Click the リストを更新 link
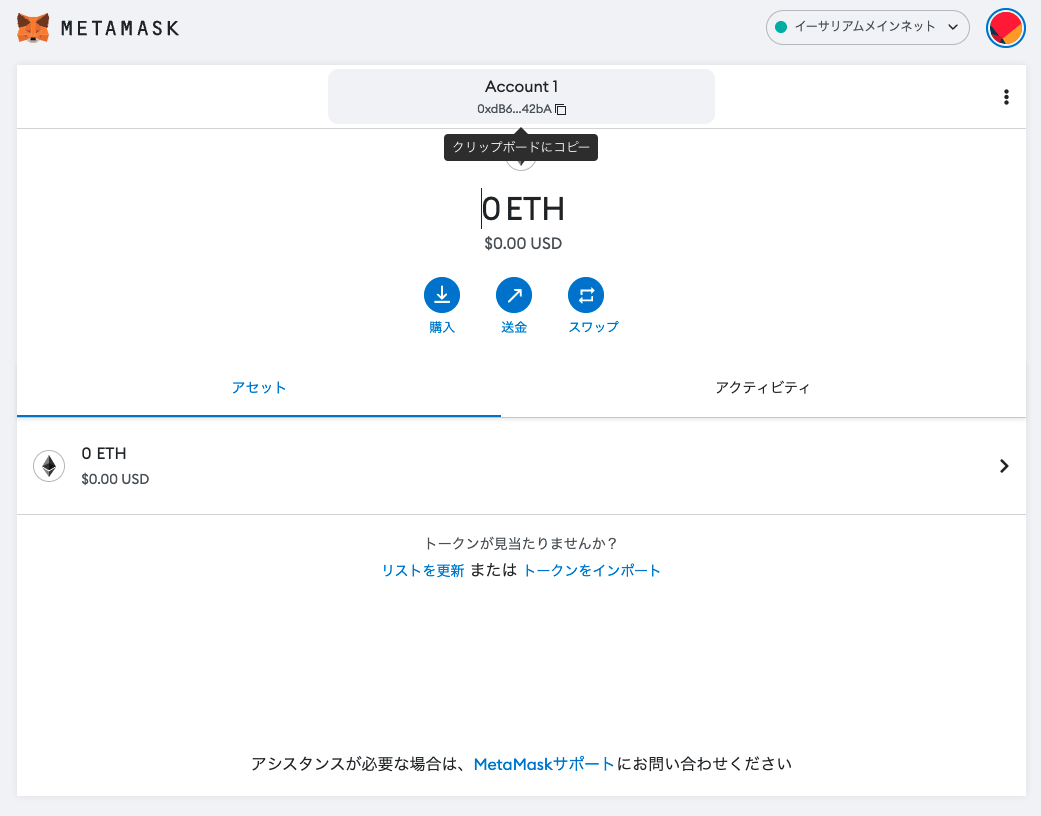 [422, 570]
